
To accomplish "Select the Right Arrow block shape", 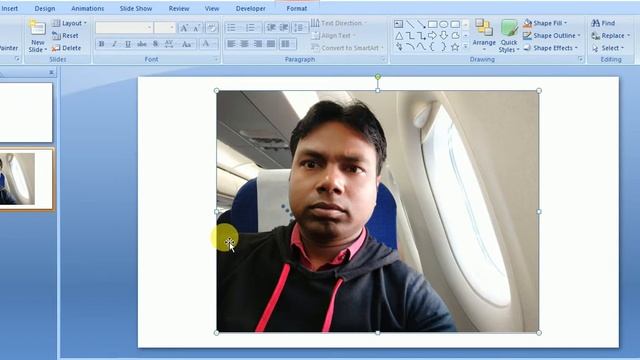I will [432, 36].
